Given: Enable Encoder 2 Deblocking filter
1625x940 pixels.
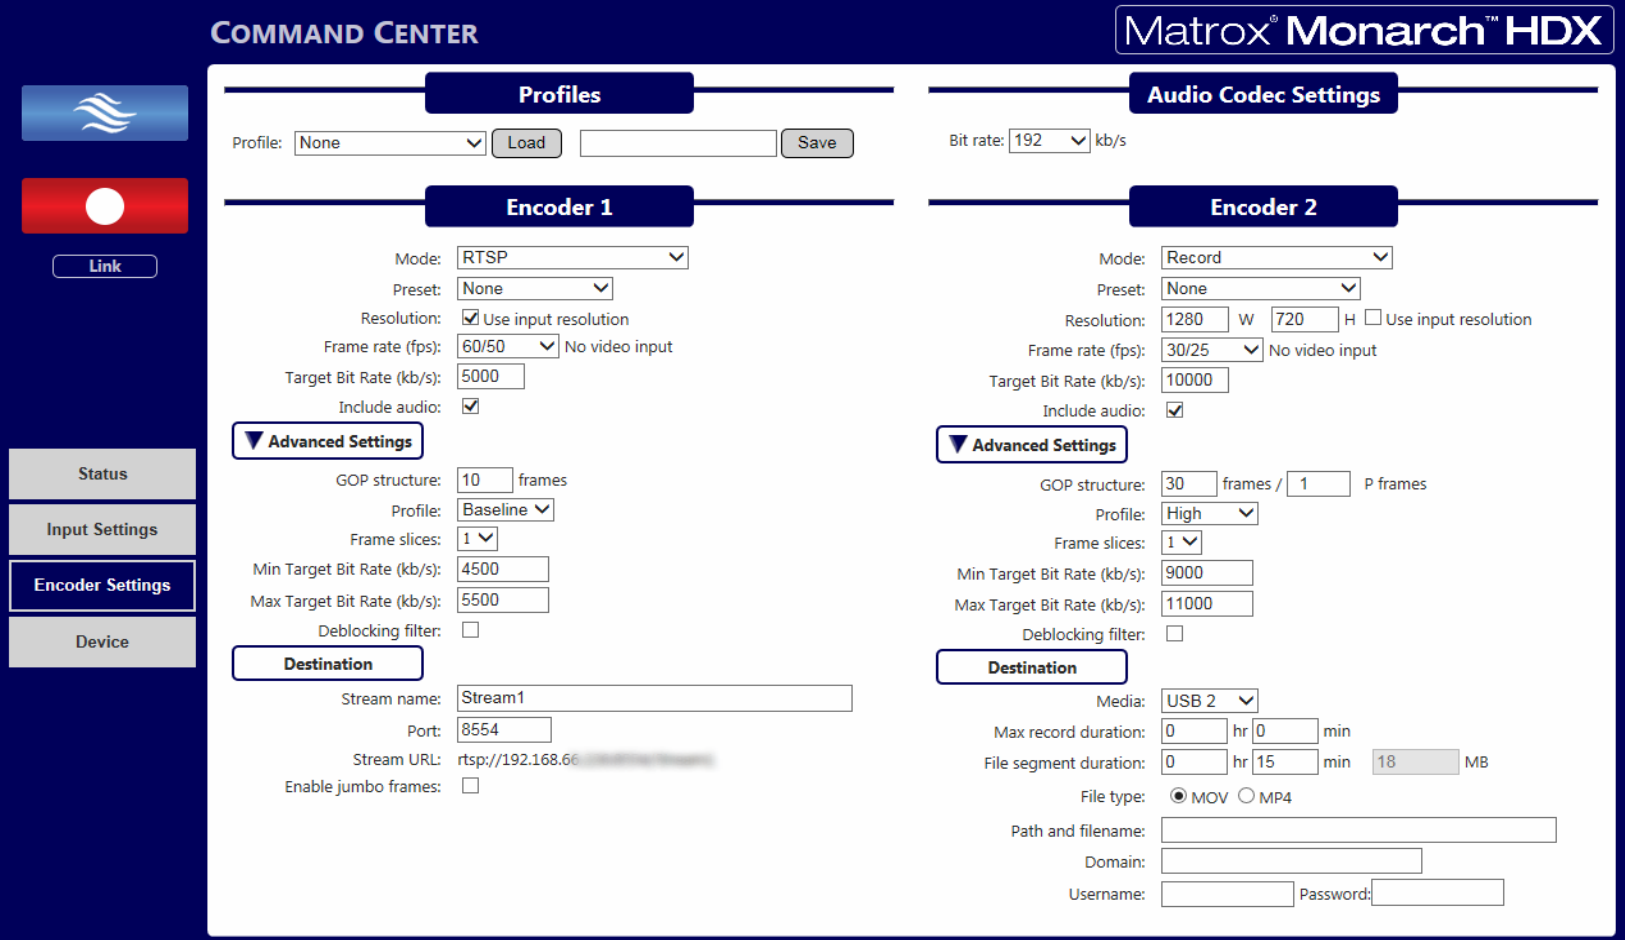Looking at the screenshot, I should 1174,634.
